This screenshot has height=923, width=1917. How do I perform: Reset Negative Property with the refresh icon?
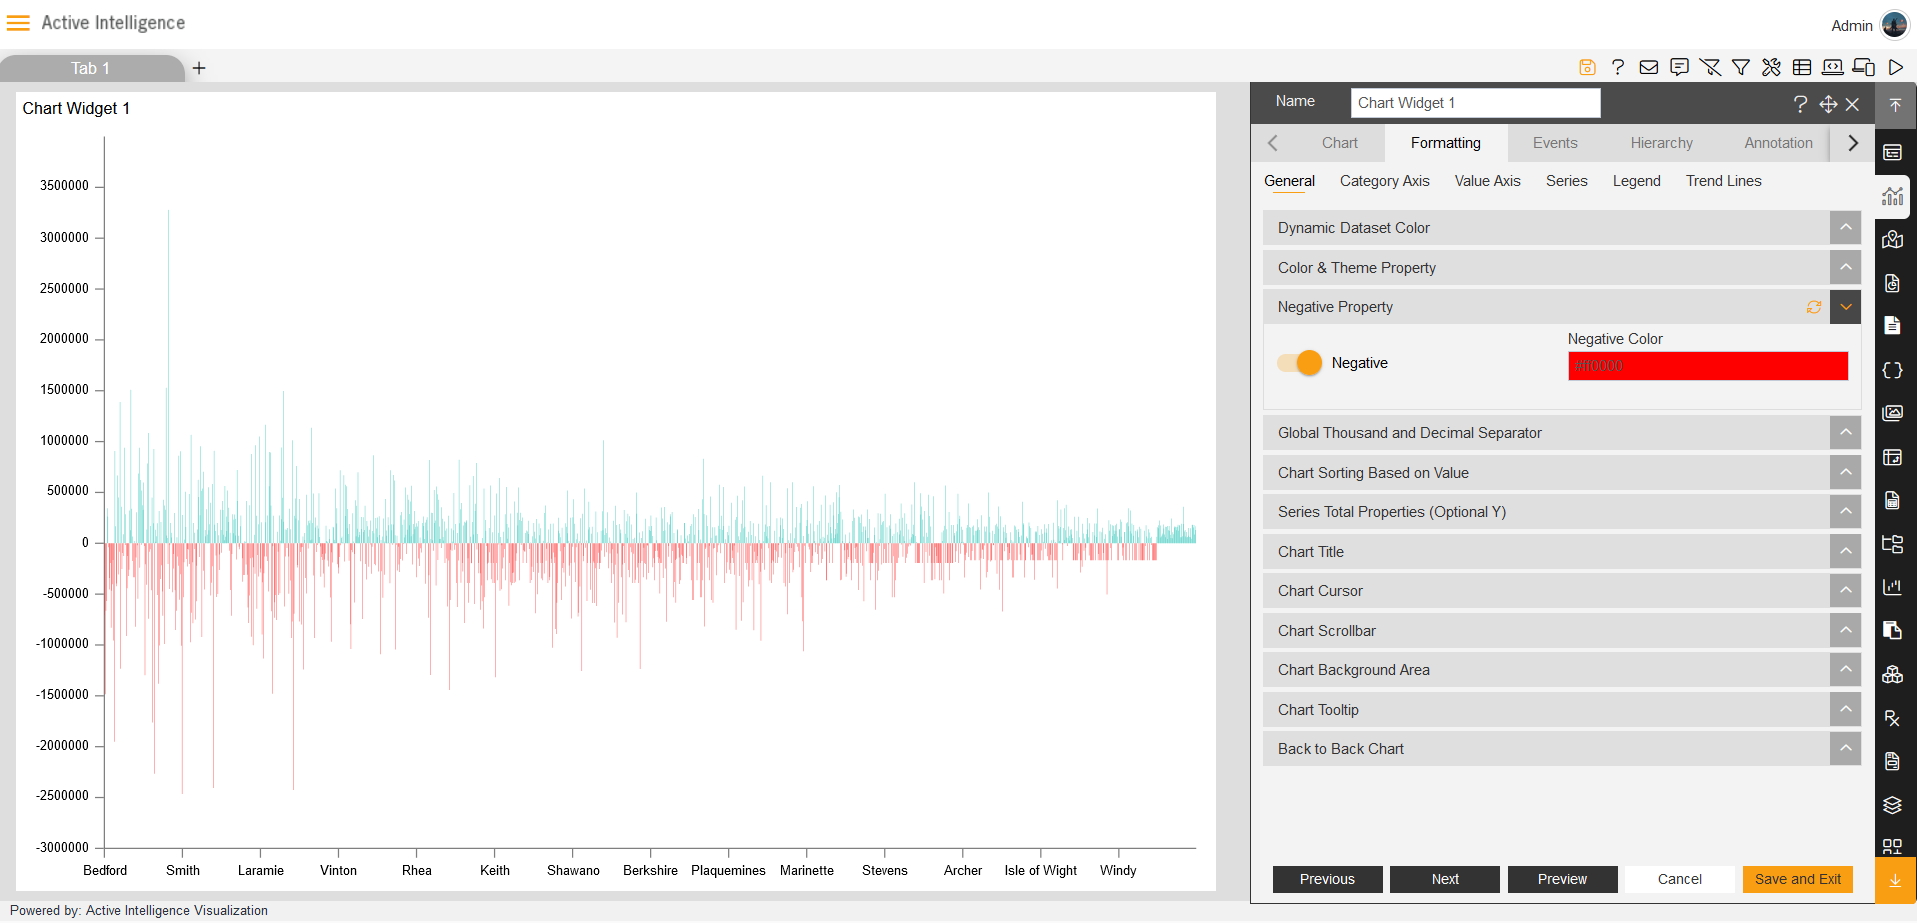pos(1814,307)
